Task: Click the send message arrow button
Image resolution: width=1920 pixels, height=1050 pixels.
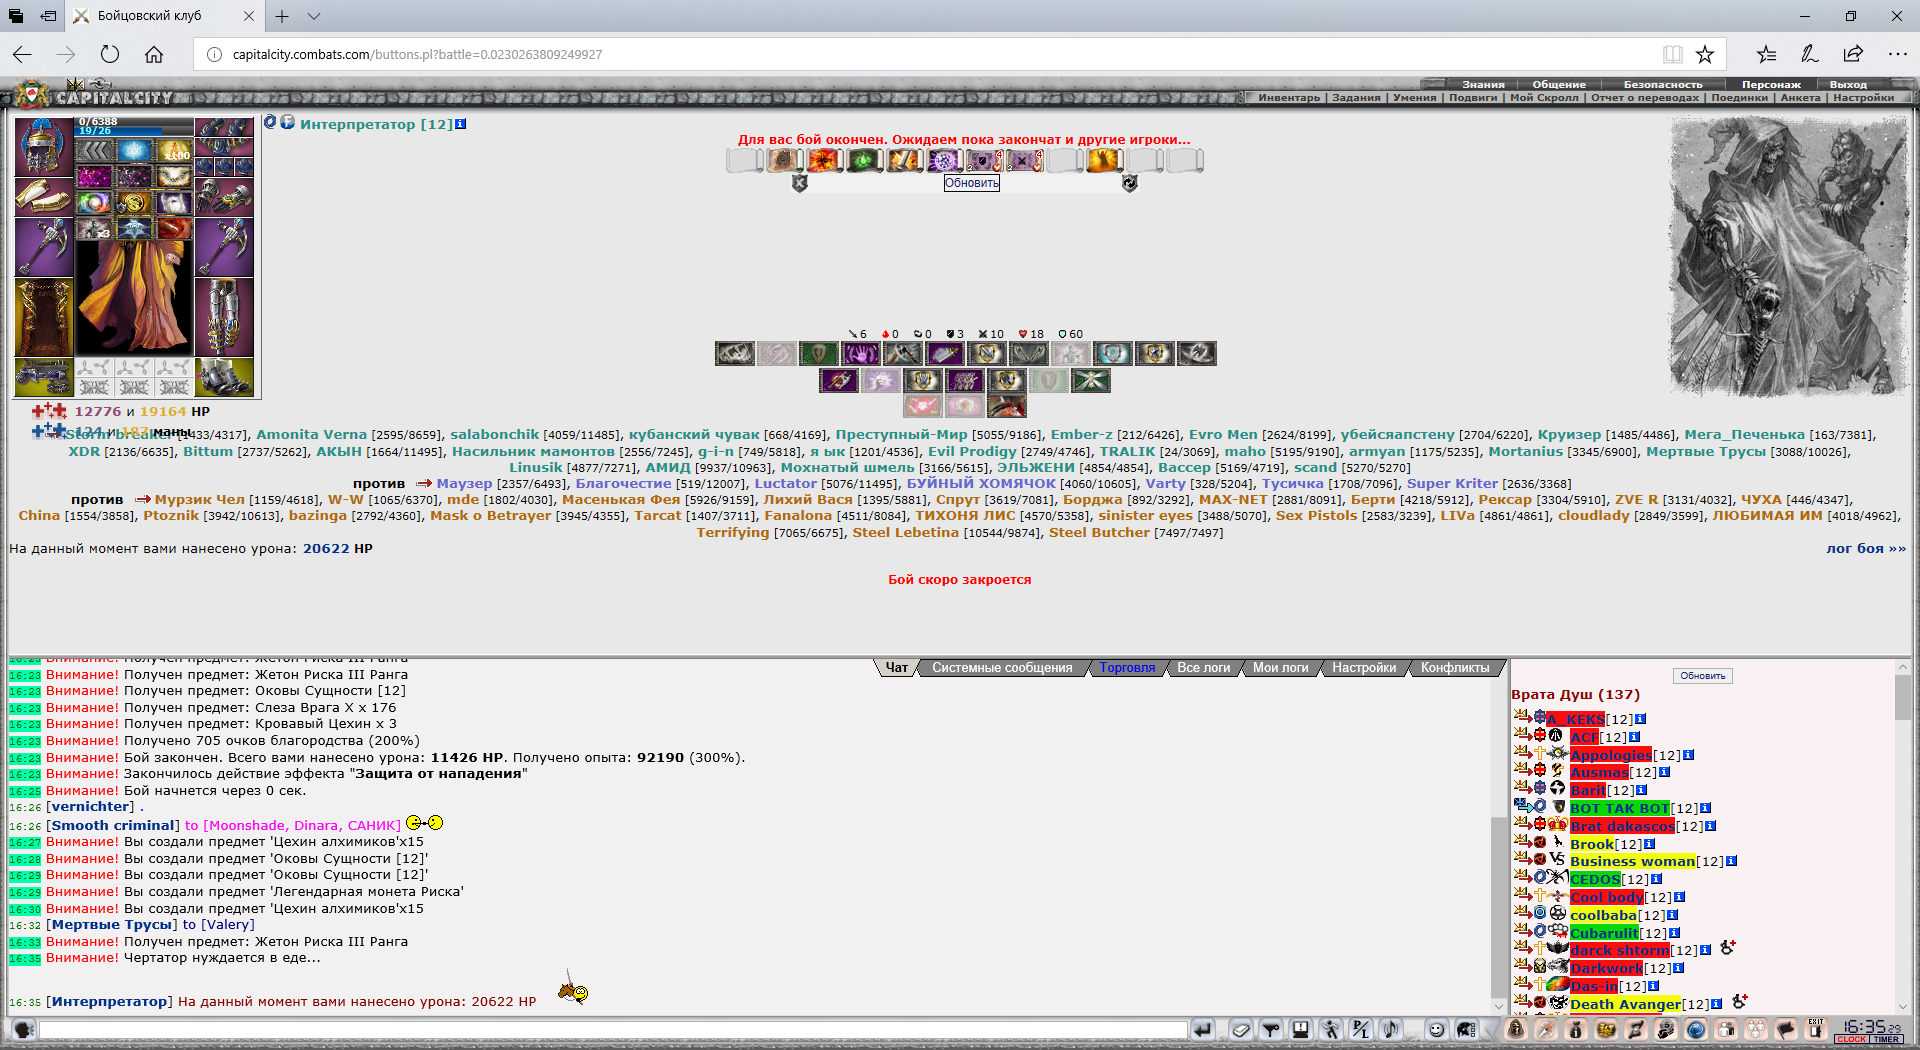Action: pyautogui.click(x=1203, y=1030)
